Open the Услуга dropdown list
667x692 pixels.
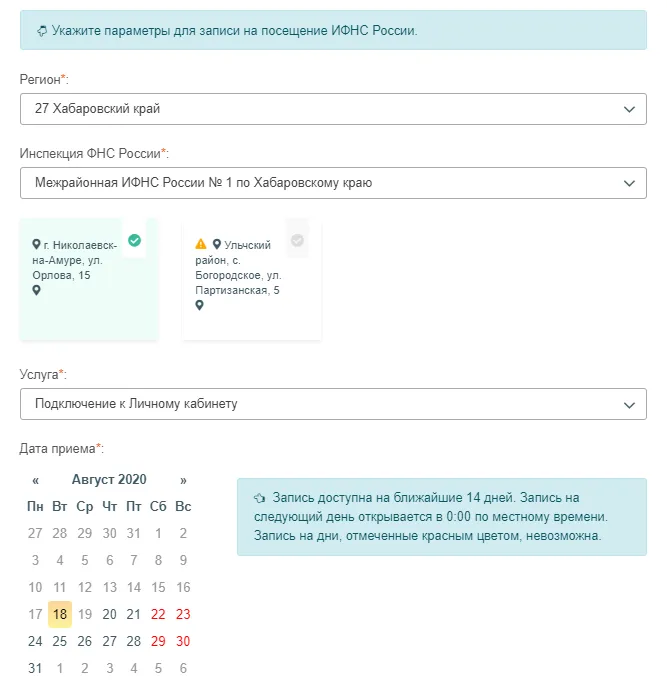point(333,404)
